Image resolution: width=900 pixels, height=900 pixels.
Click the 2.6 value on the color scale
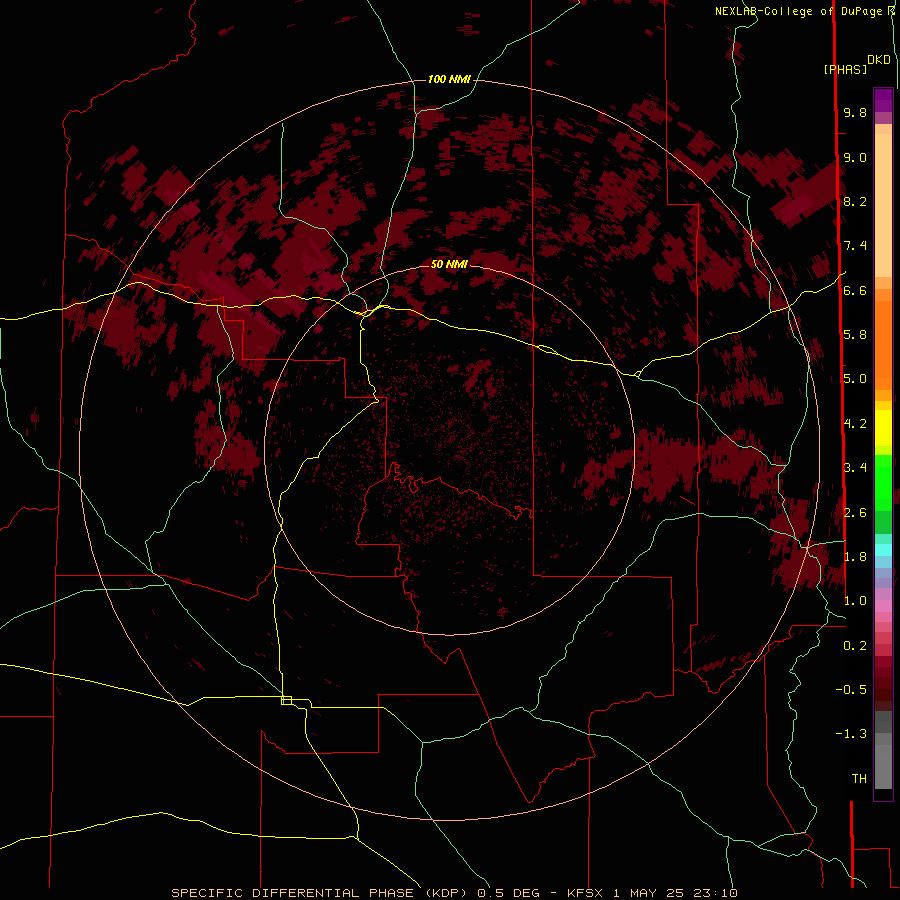point(855,513)
